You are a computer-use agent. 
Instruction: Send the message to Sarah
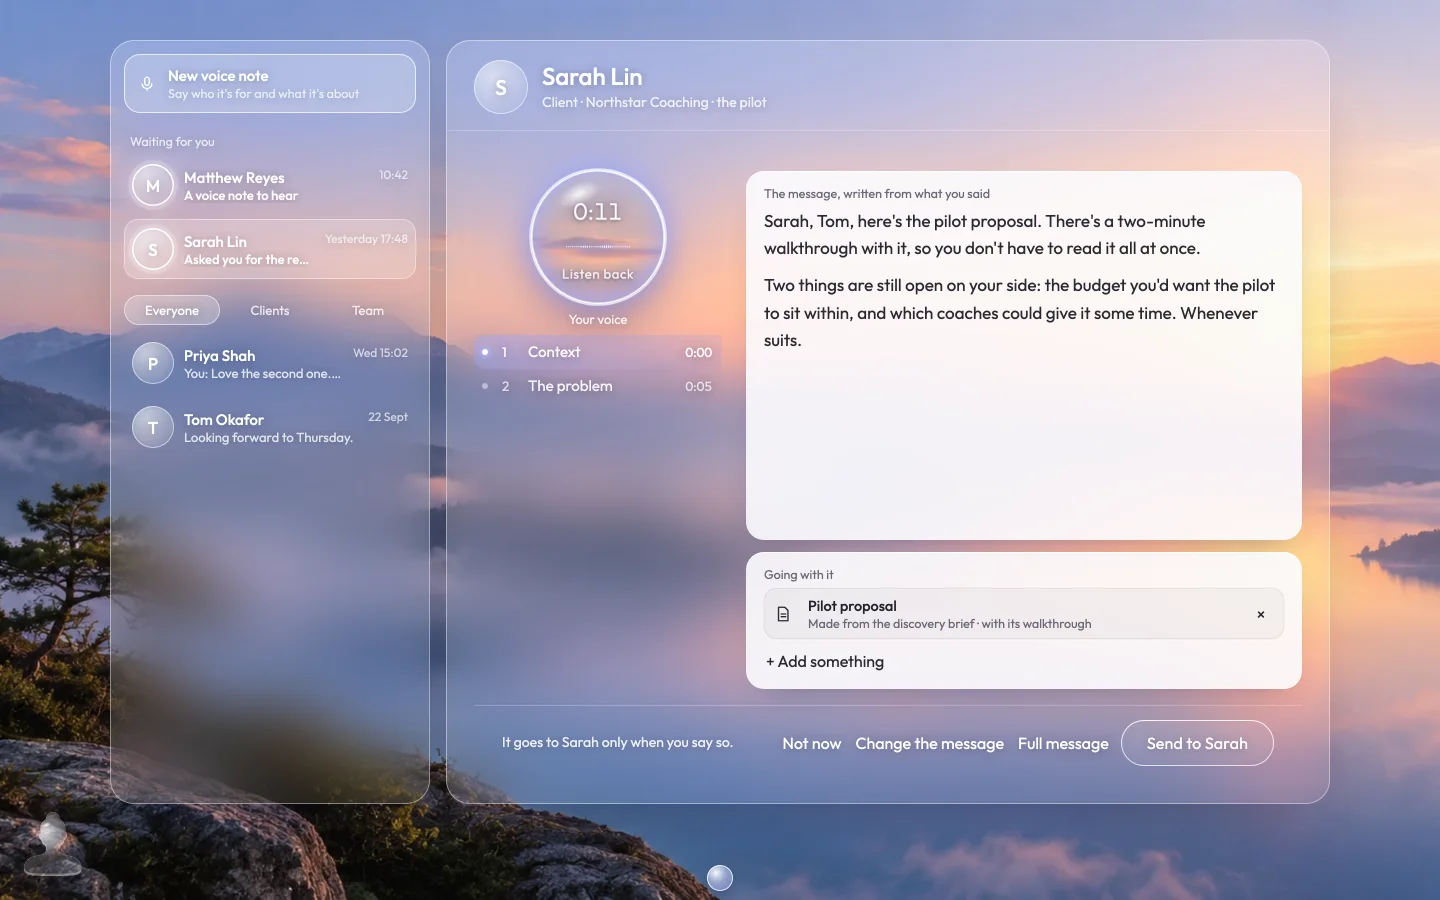[x=1197, y=743]
